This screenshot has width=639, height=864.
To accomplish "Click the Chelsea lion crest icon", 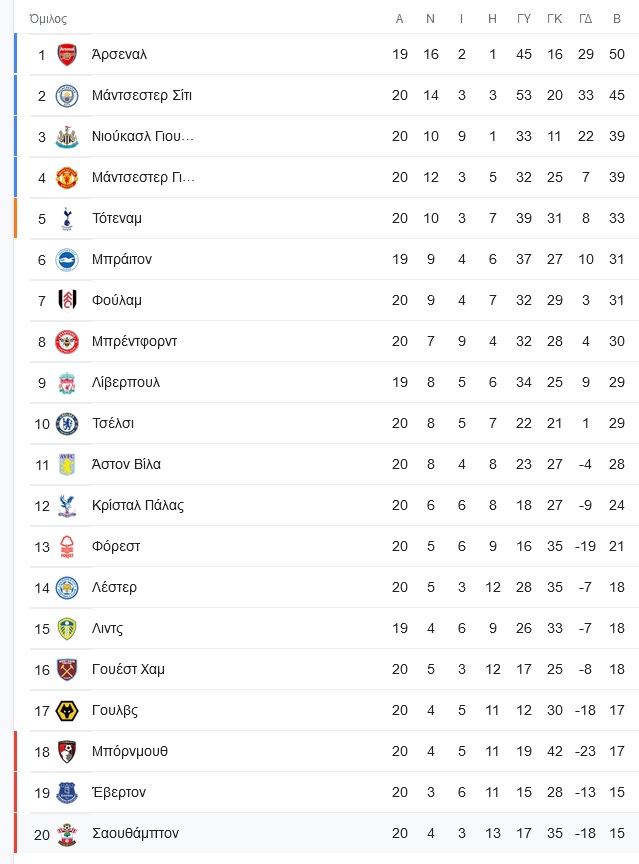I will [67, 424].
